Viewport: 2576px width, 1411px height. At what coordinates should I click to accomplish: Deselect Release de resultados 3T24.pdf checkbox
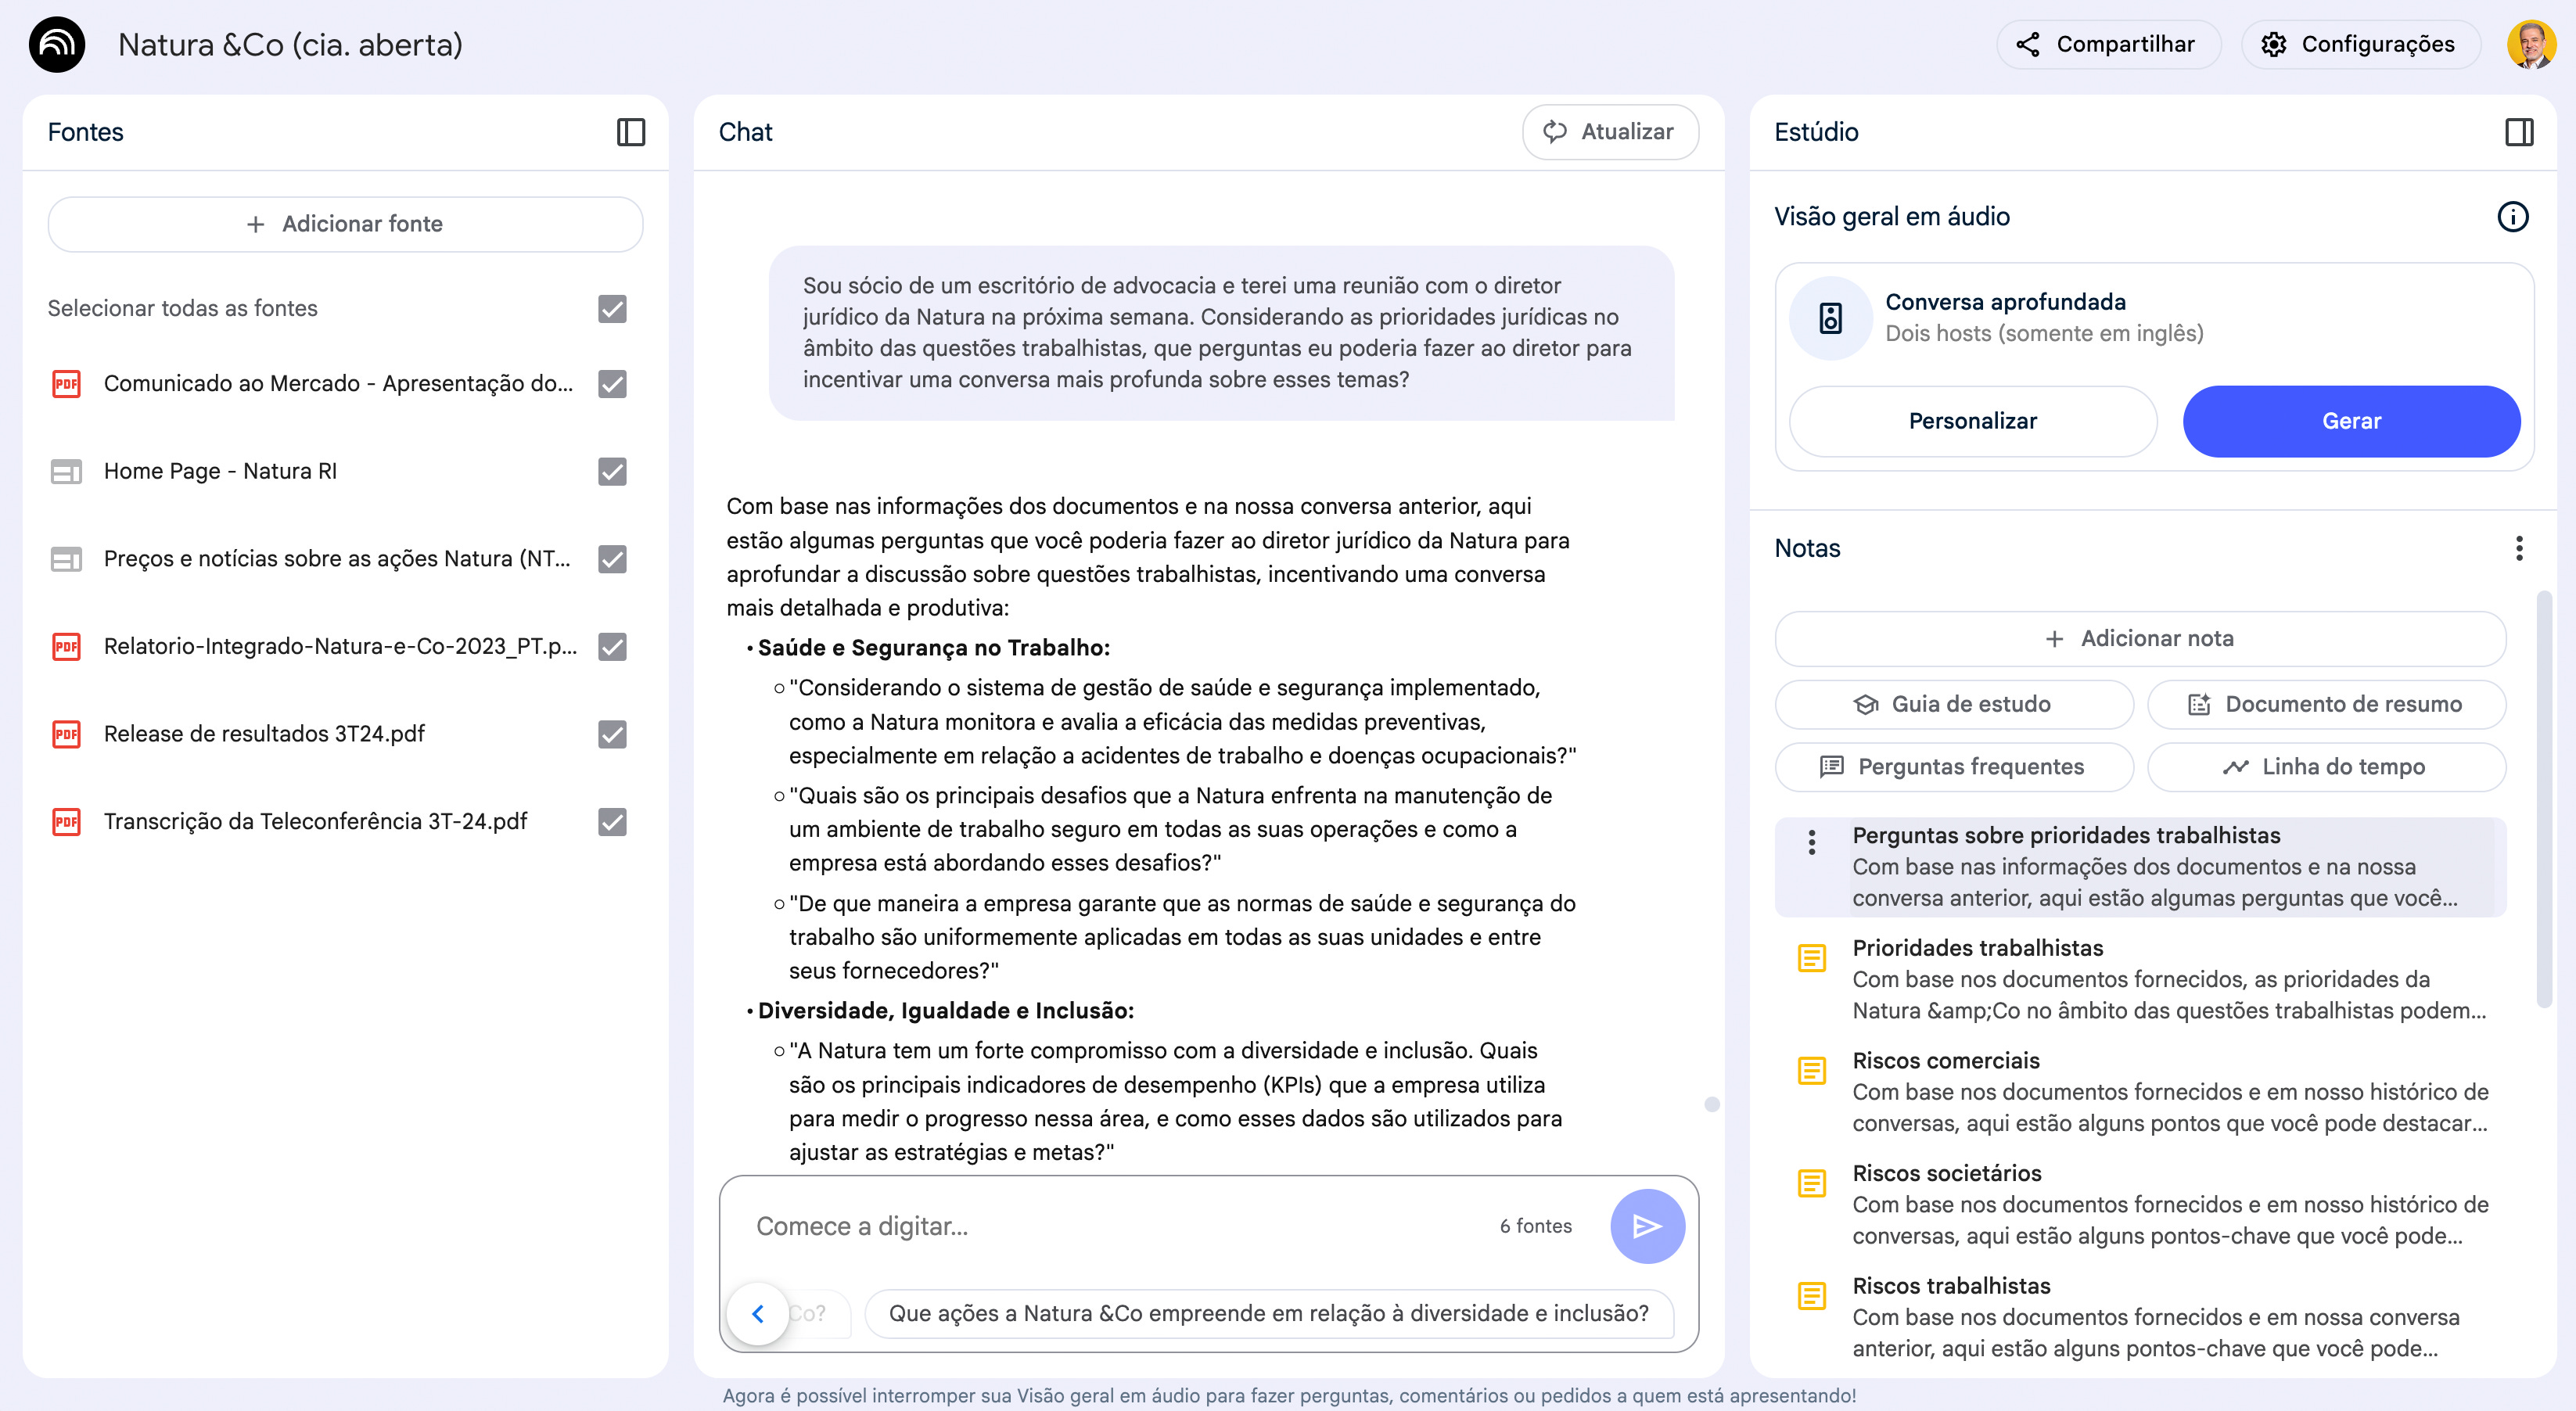[612, 735]
